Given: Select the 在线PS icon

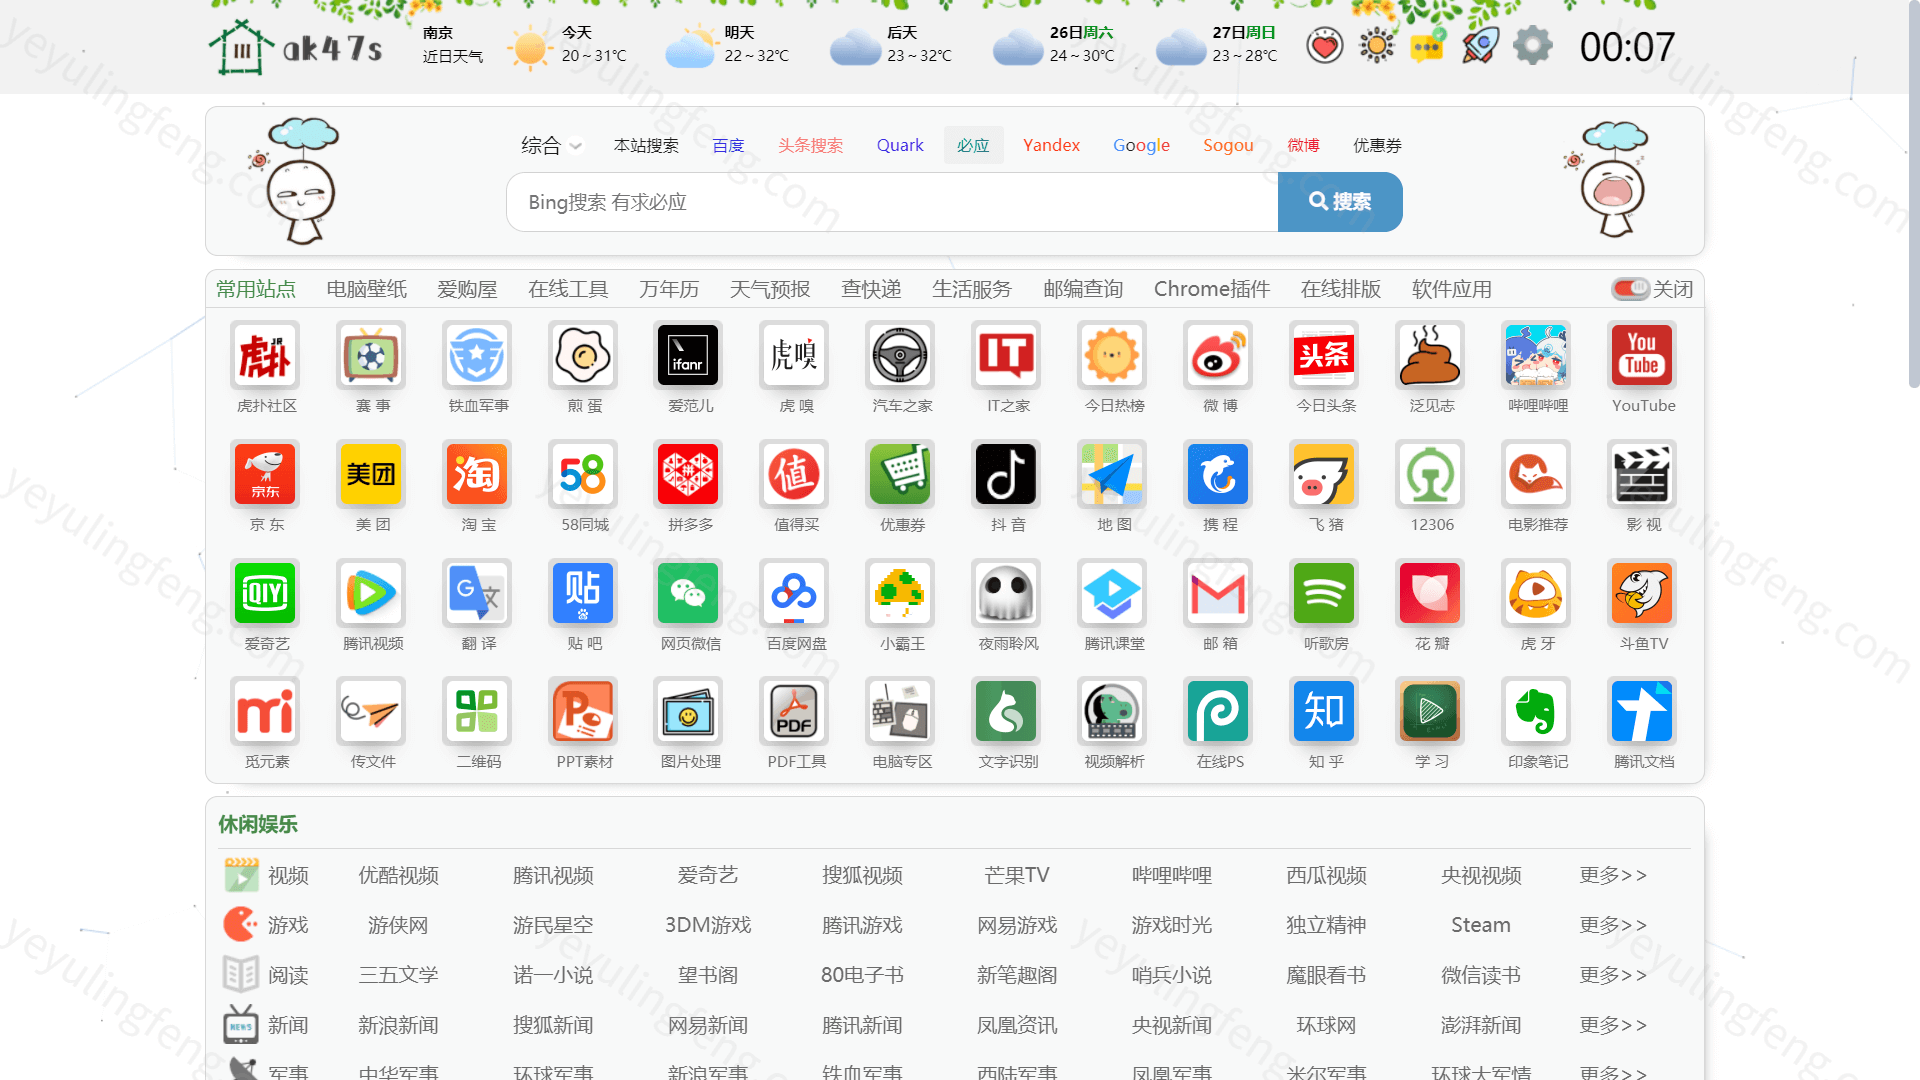Looking at the screenshot, I should click(1217, 711).
